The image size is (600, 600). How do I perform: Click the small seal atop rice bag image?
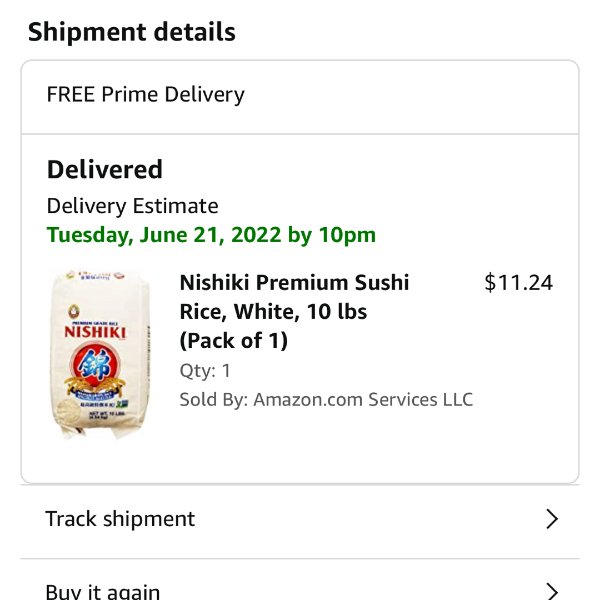coord(74,311)
